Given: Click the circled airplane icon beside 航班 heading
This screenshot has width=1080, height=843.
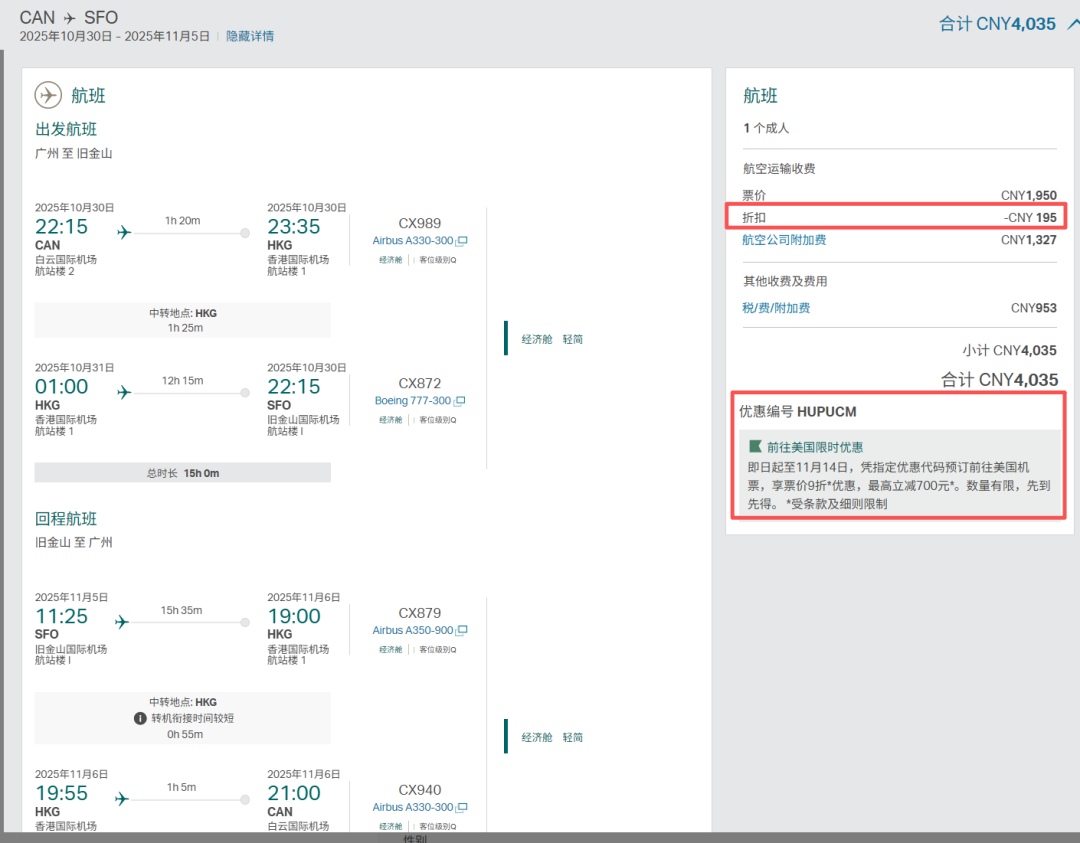Looking at the screenshot, I should pos(48,95).
